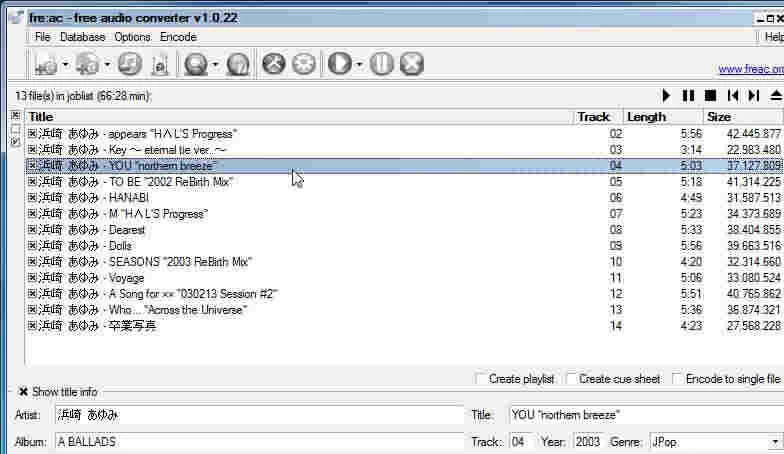Open encoder configuration gear icon
The image size is (784, 454).
303,64
